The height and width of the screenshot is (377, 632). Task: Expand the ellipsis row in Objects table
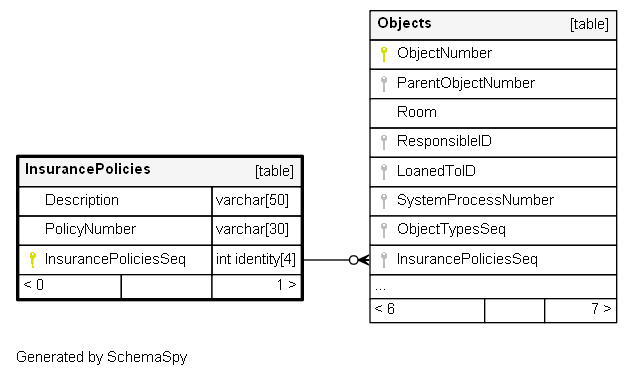pyautogui.click(x=493, y=287)
